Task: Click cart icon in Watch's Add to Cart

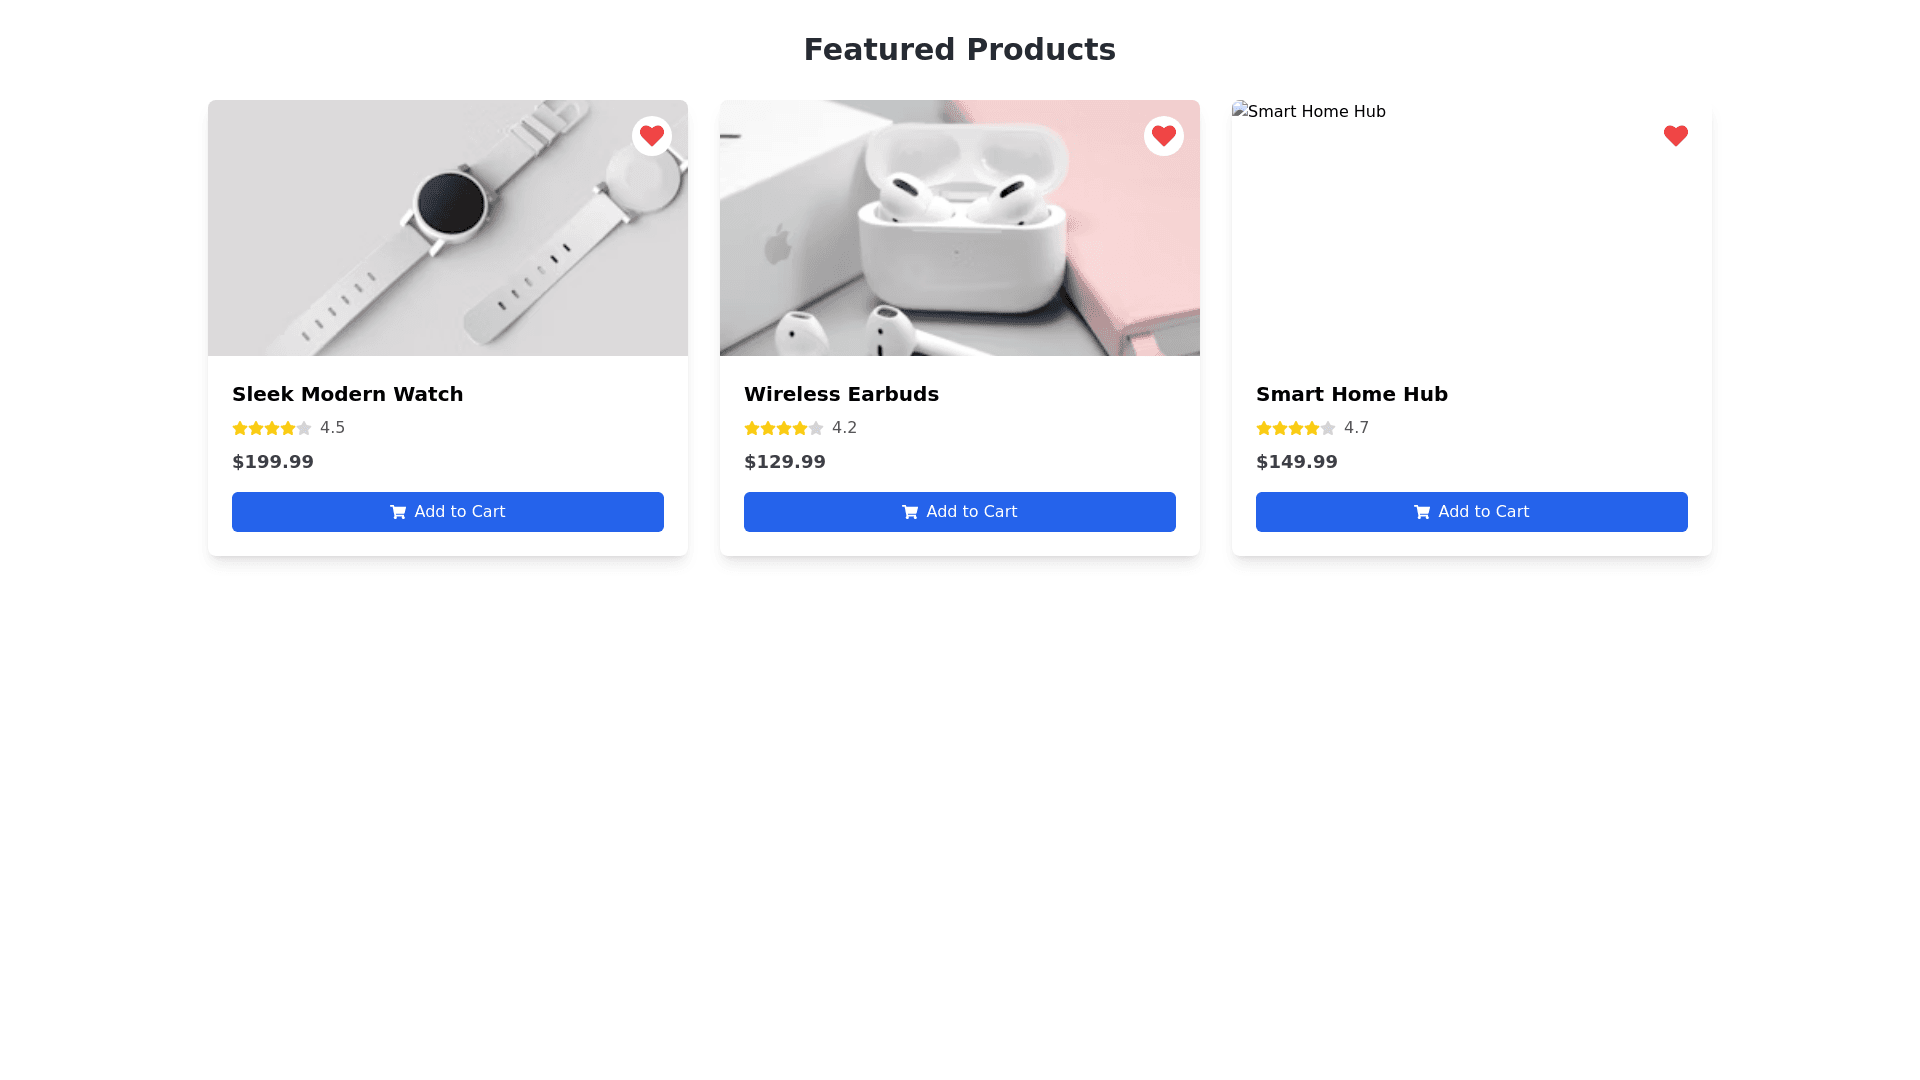Action: pos(398,512)
